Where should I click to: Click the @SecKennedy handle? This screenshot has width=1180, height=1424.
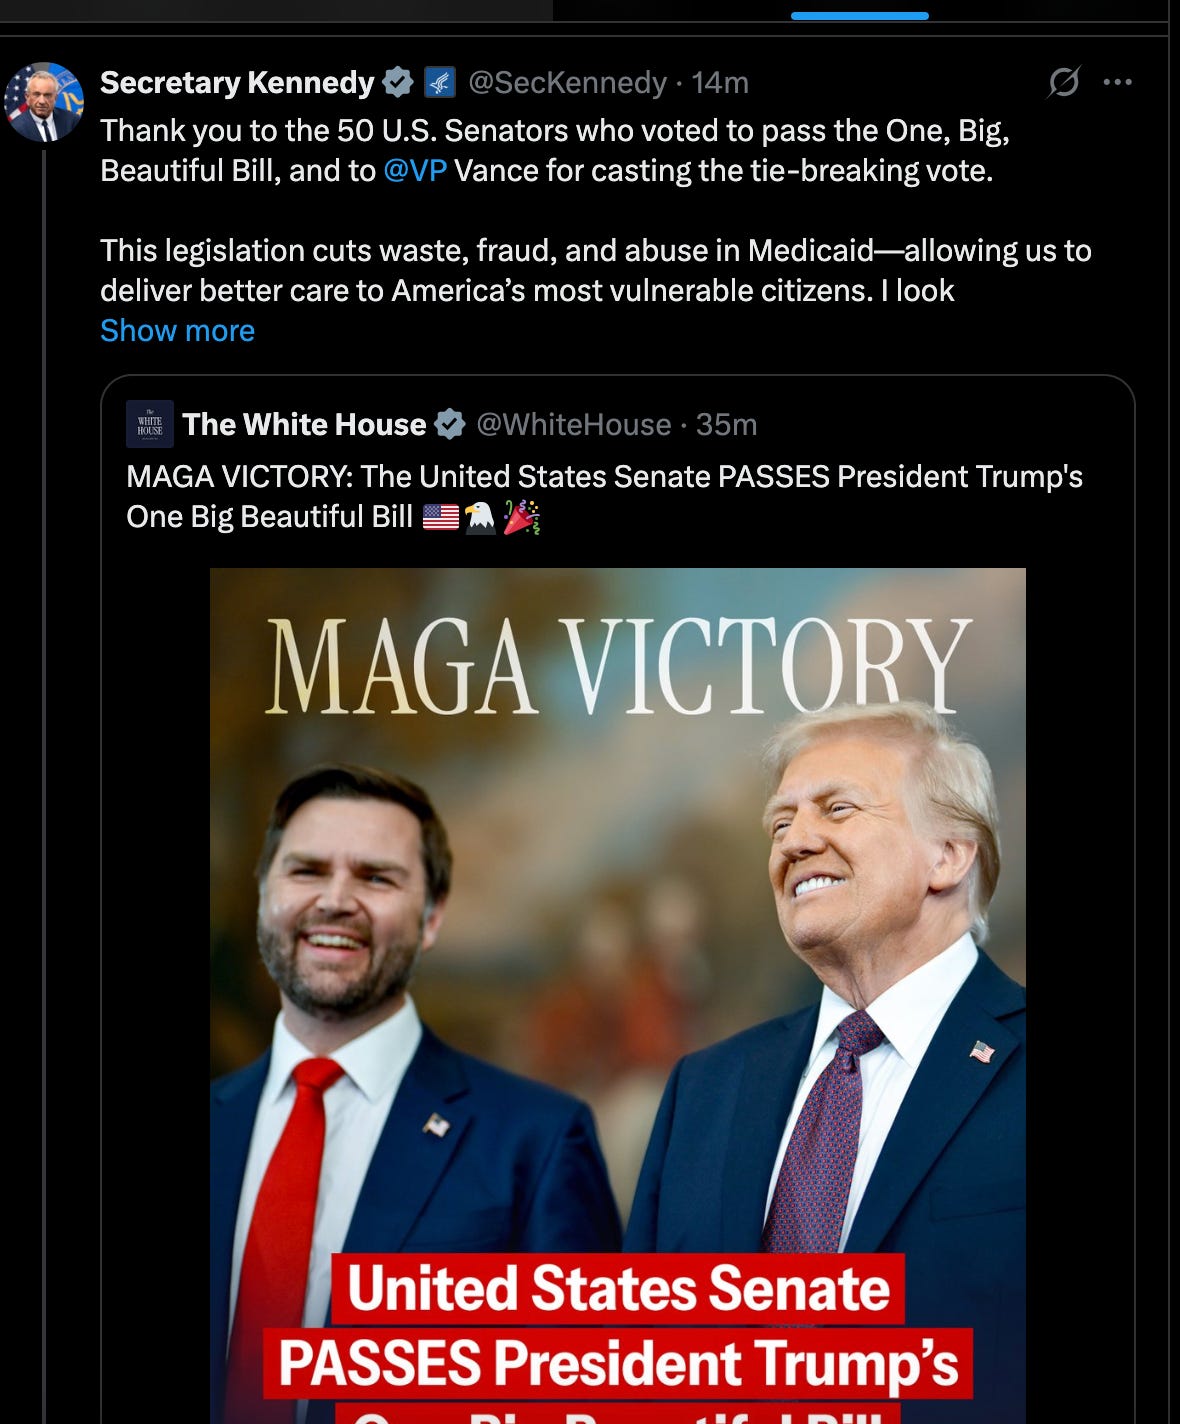click(567, 82)
